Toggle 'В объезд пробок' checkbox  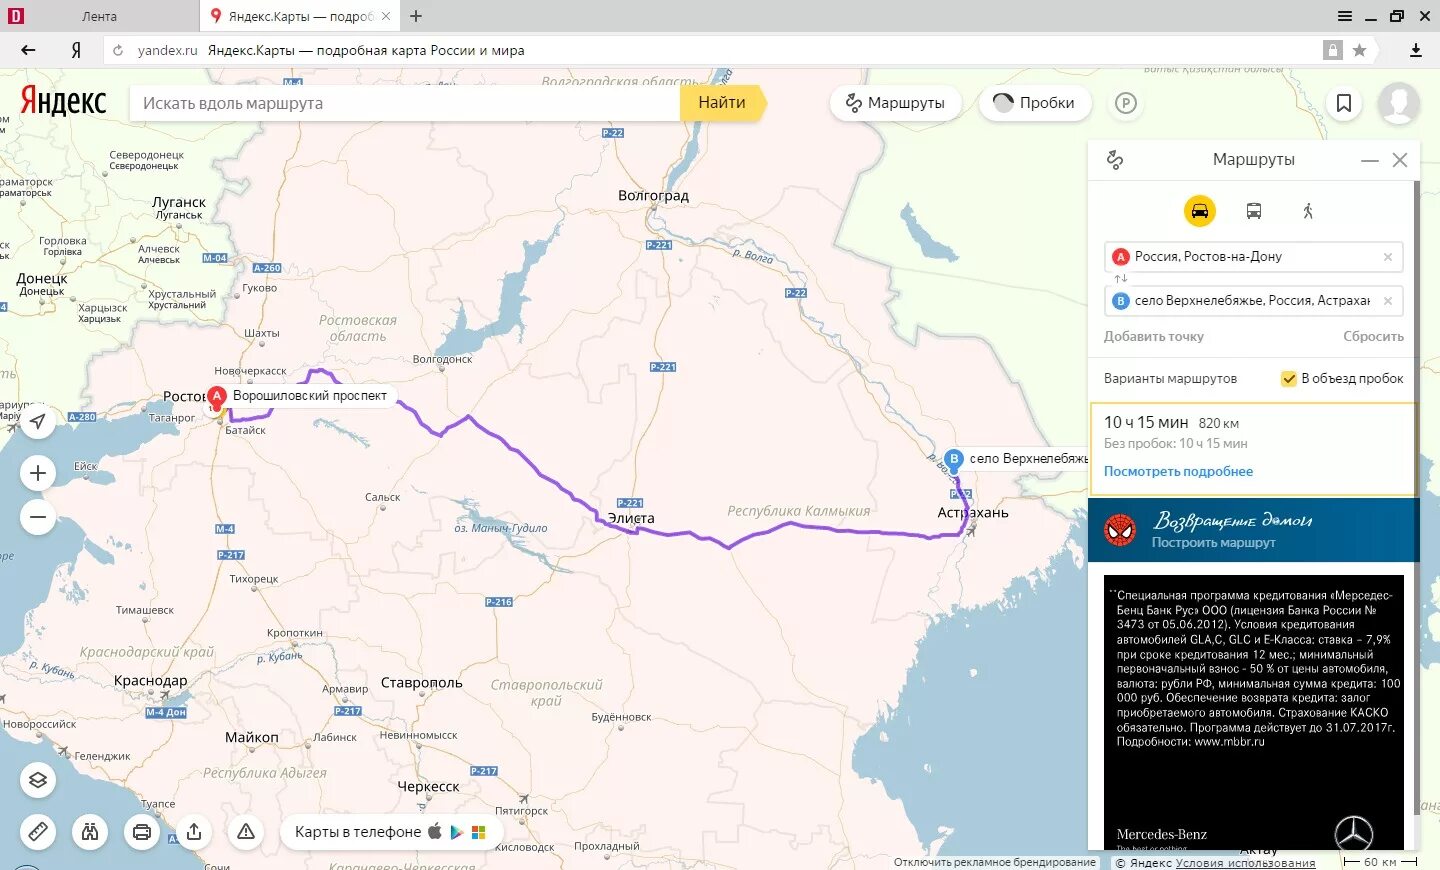click(x=1289, y=379)
